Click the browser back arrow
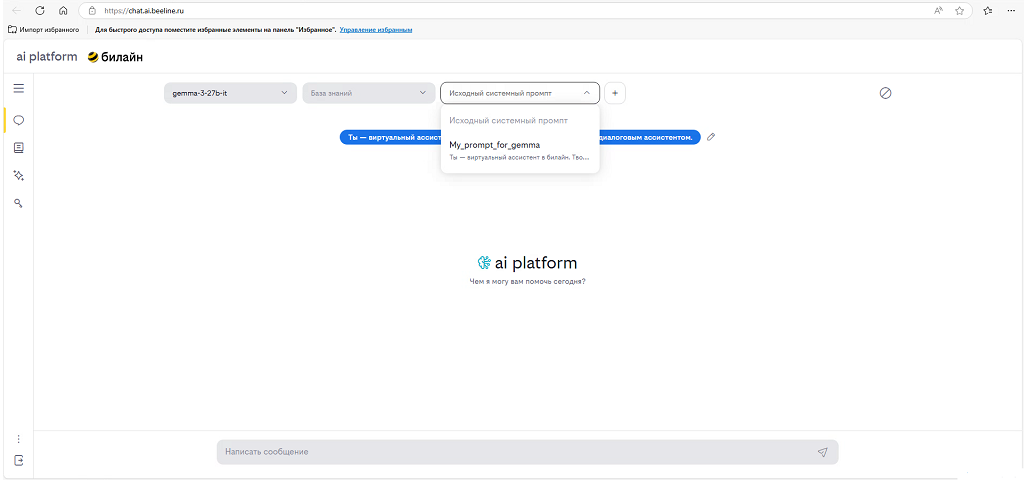Image resolution: width=1024 pixels, height=480 pixels. (x=17, y=10)
